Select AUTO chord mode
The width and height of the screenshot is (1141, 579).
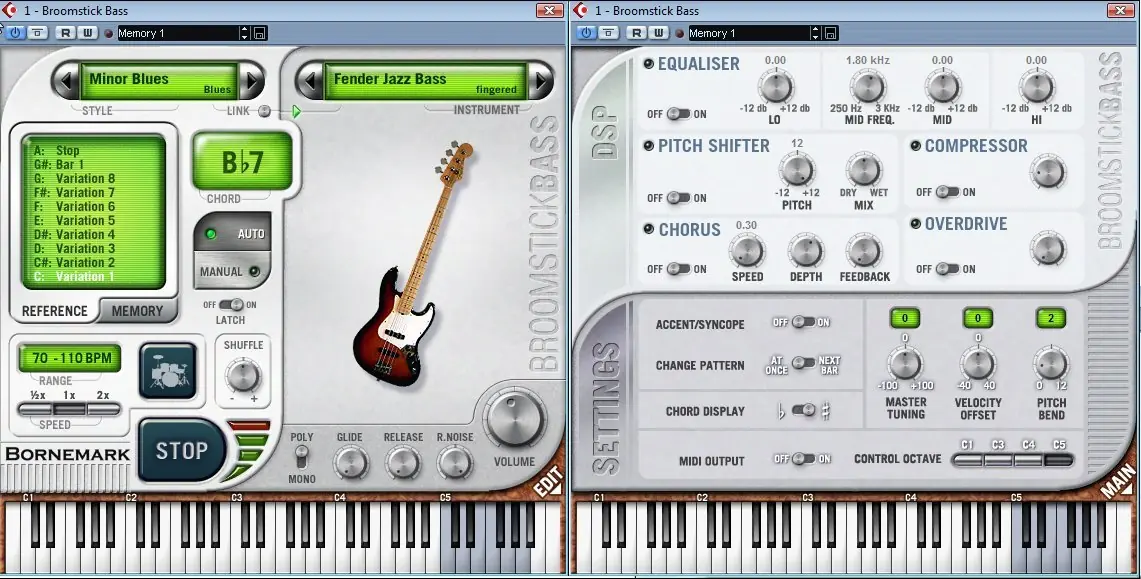(232, 233)
